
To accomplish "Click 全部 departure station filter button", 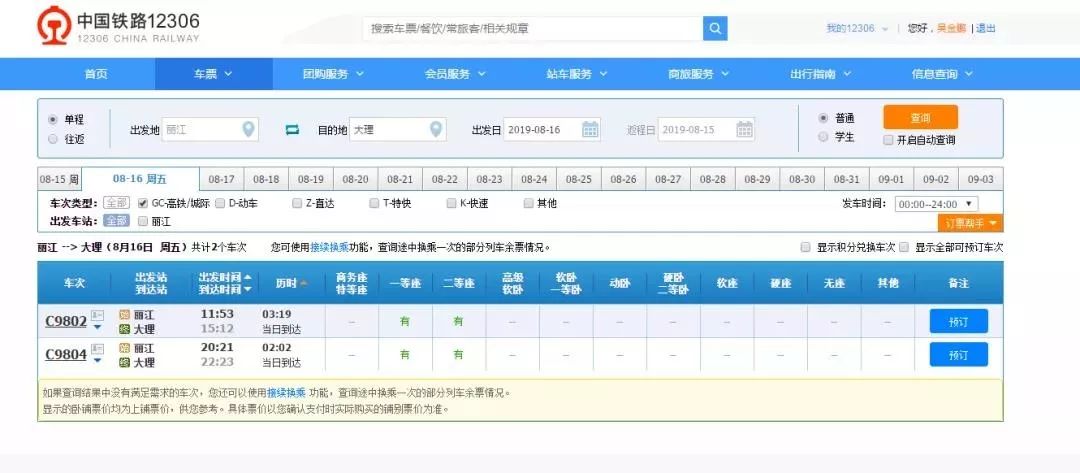I will tap(116, 221).
